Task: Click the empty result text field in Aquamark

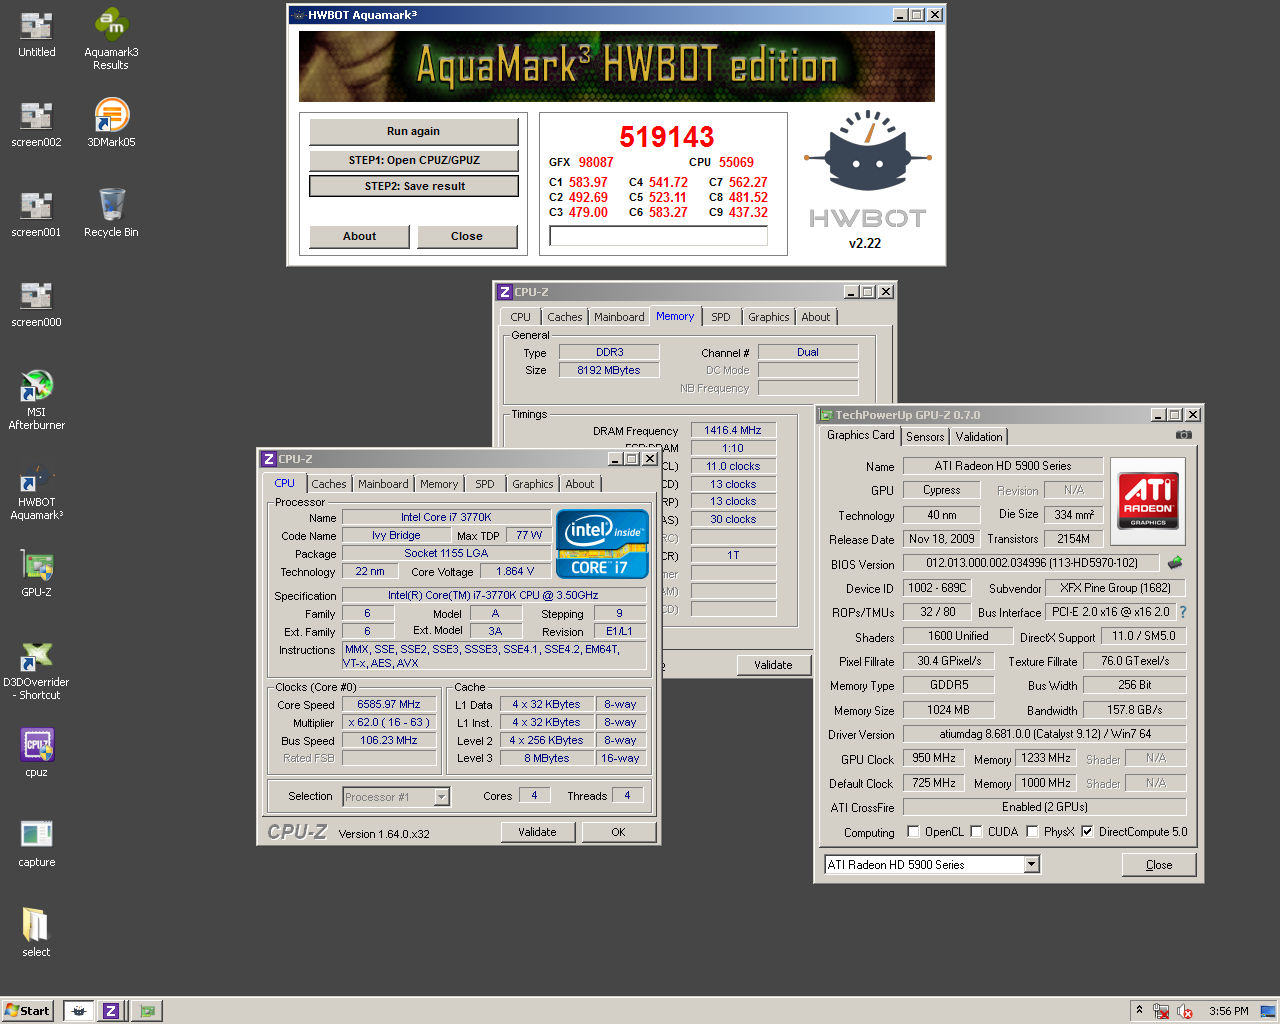Action: (x=659, y=236)
